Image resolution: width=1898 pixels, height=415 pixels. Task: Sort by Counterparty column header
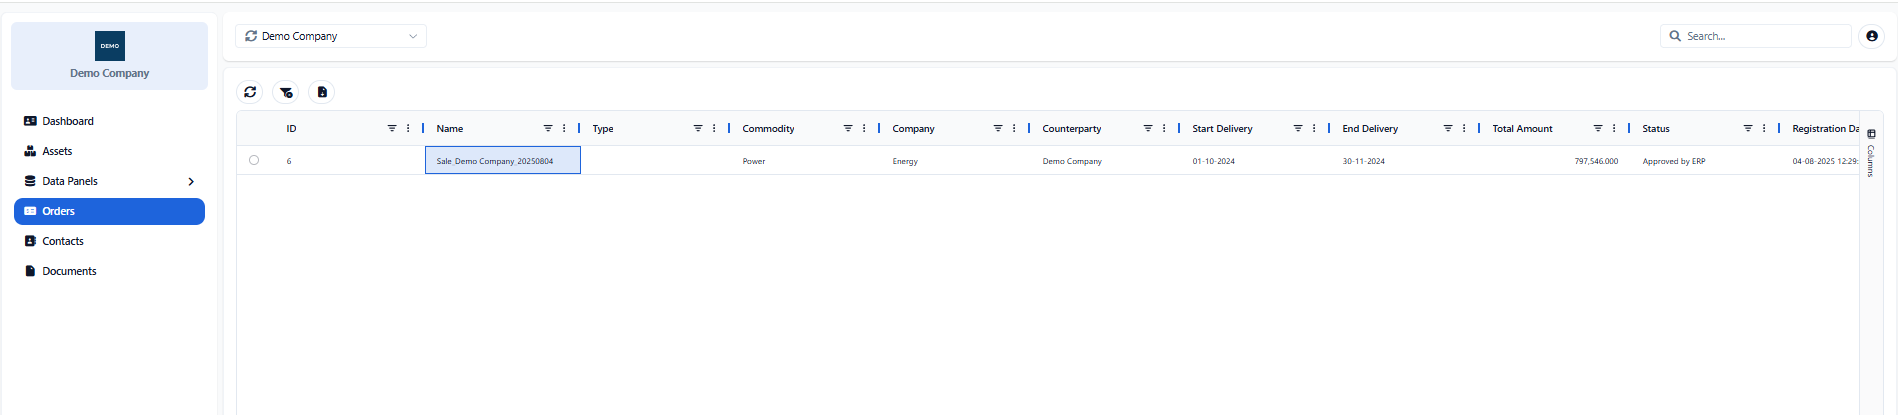tap(1072, 129)
